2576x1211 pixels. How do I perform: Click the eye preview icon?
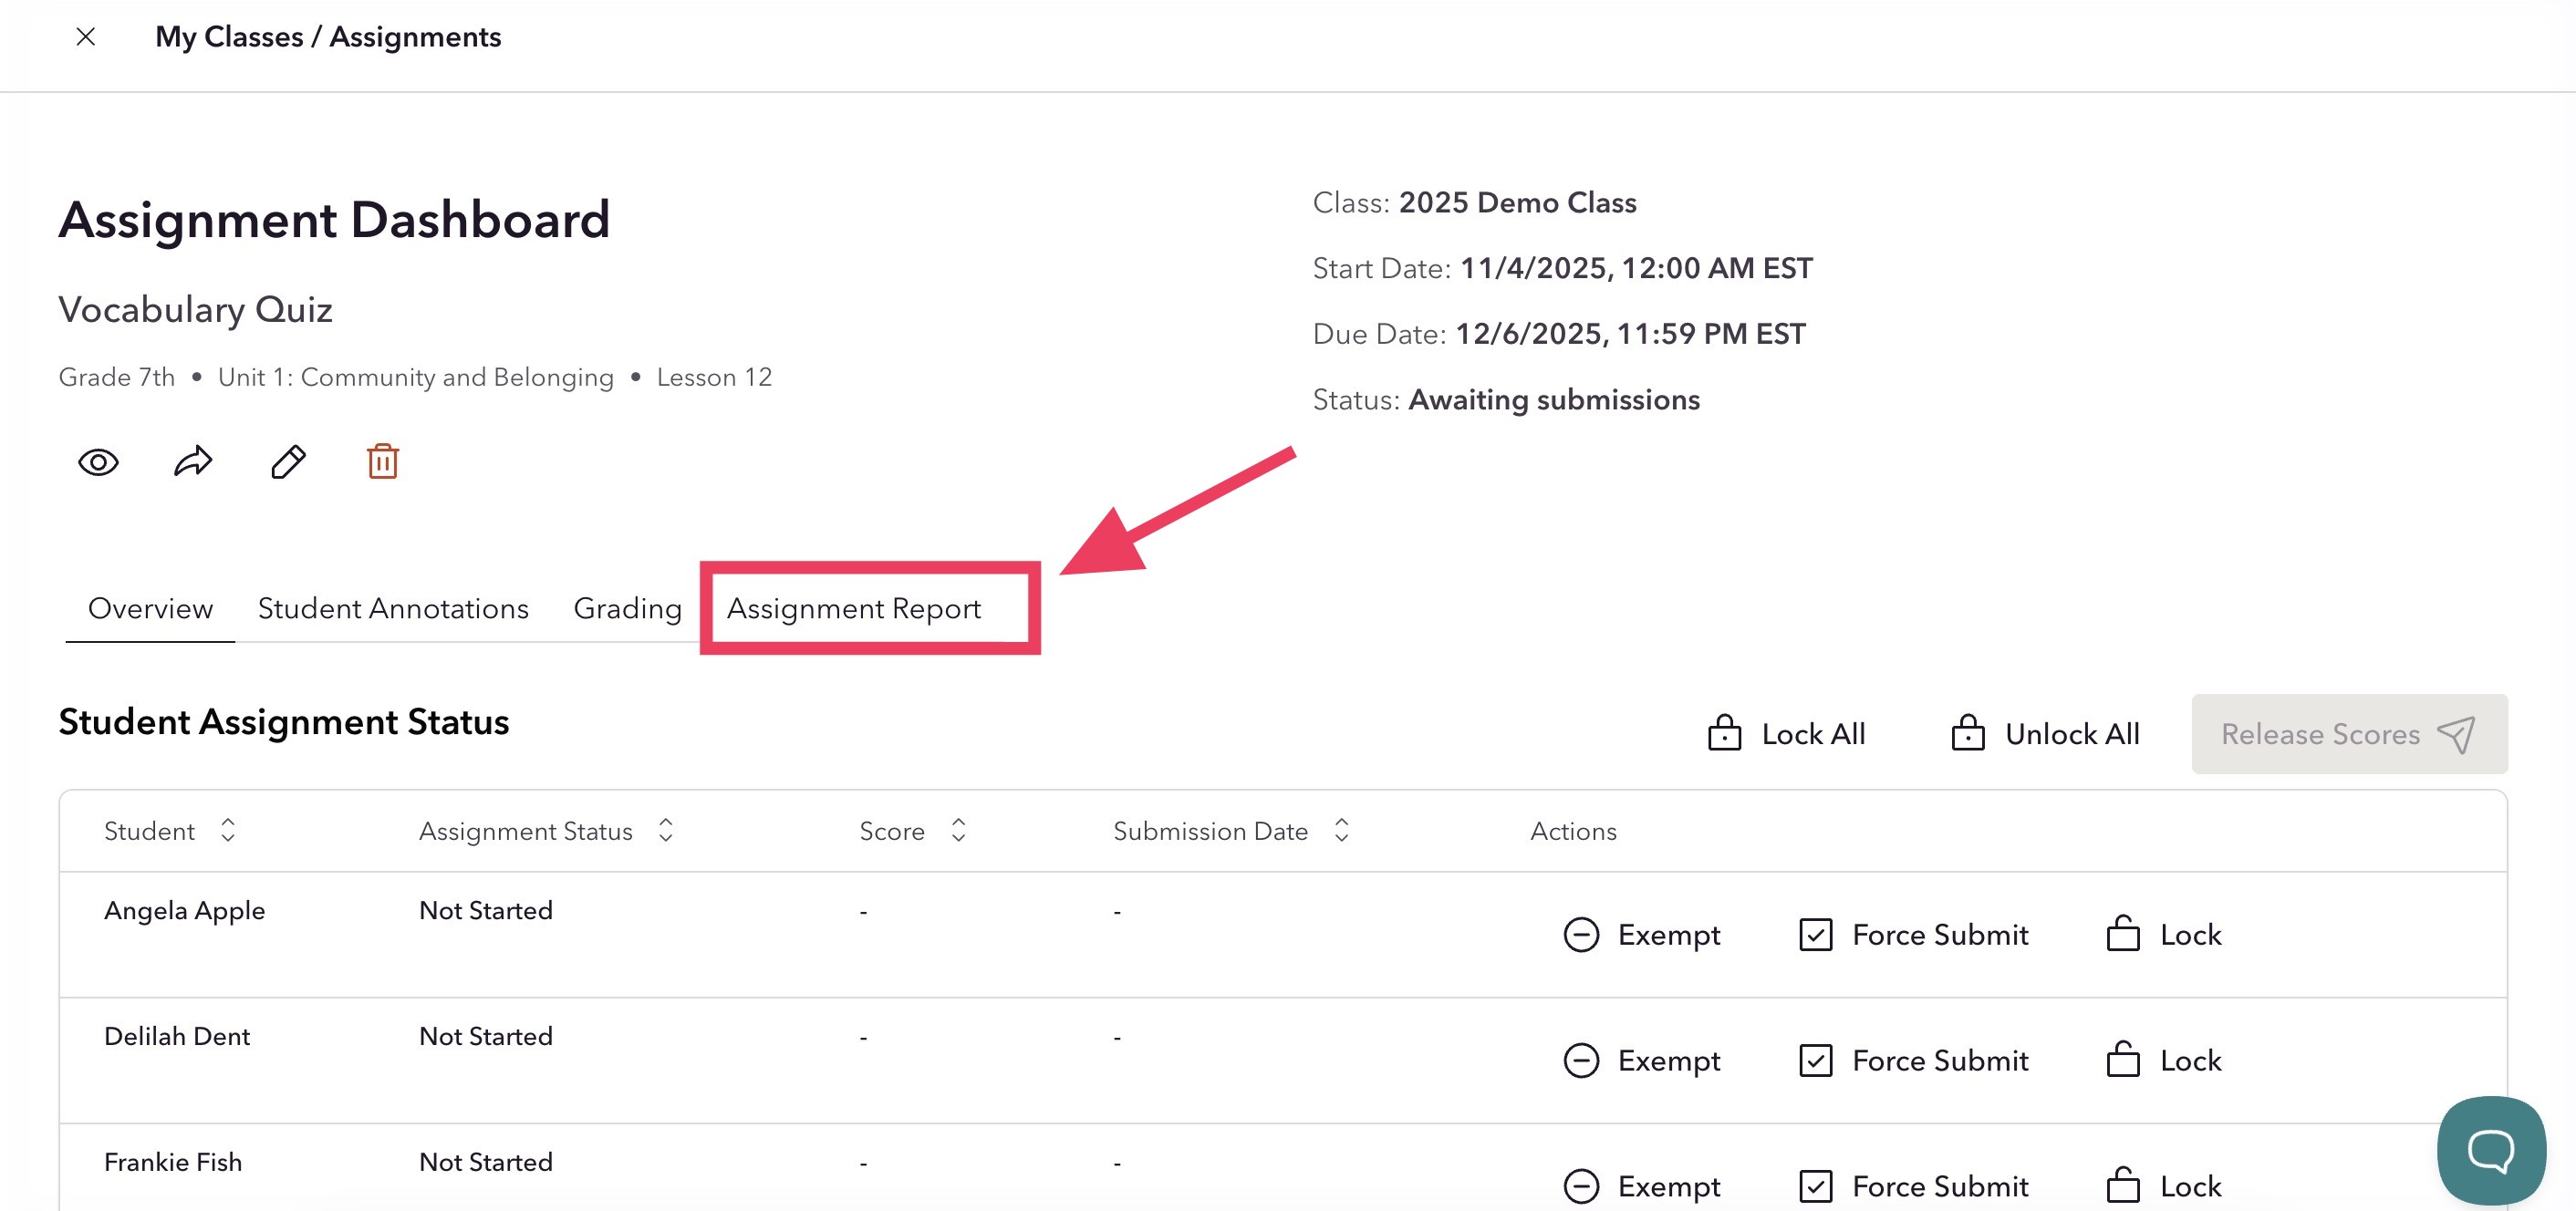point(98,462)
